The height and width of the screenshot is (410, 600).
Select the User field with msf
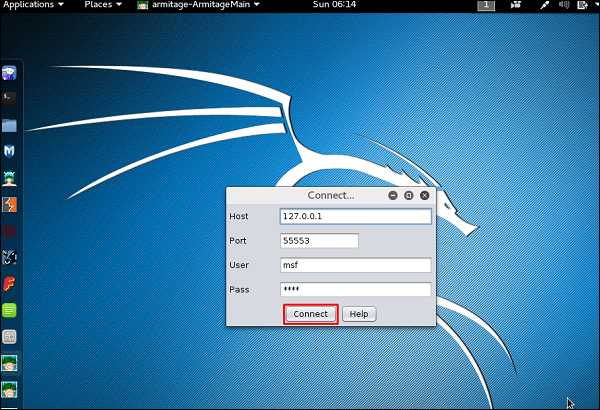pyautogui.click(x=356, y=265)
